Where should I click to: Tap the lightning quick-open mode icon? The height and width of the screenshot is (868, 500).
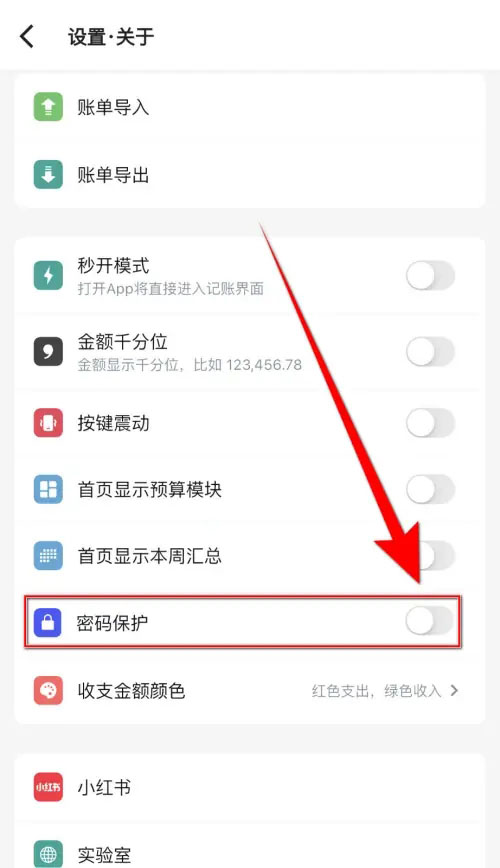click(48, 275)
